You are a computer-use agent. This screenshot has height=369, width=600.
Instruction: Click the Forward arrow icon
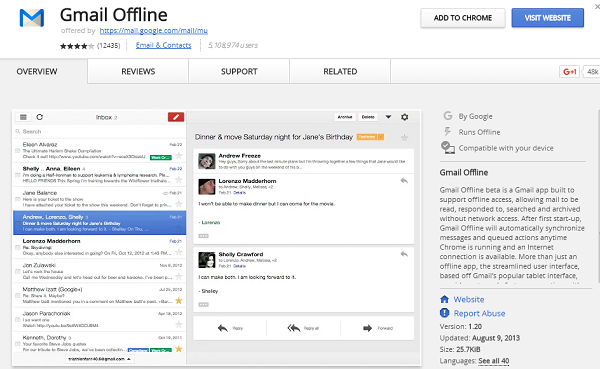click(x=367, y=328)
